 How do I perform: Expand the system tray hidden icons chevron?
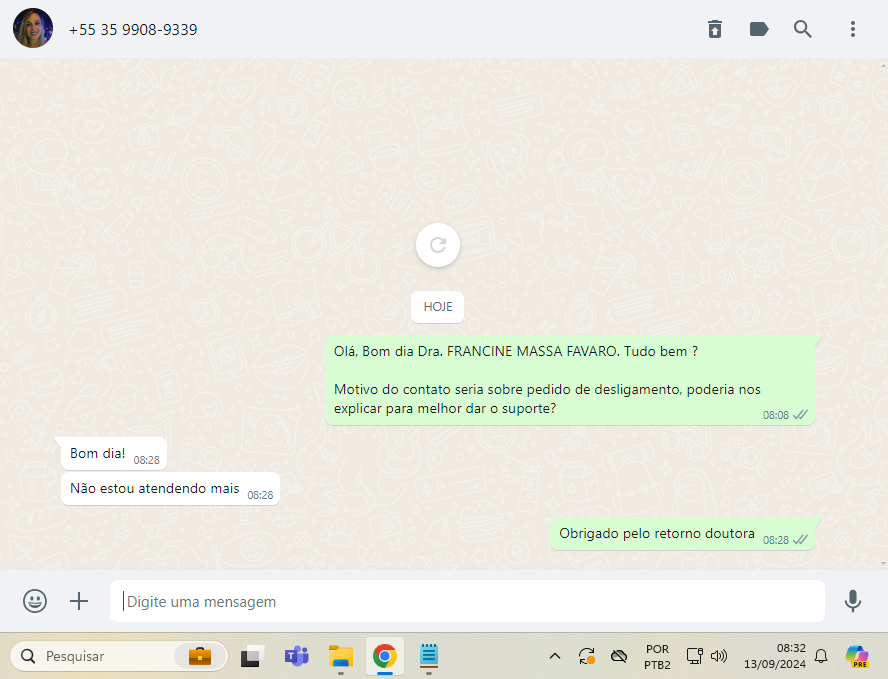click(555, 656)
